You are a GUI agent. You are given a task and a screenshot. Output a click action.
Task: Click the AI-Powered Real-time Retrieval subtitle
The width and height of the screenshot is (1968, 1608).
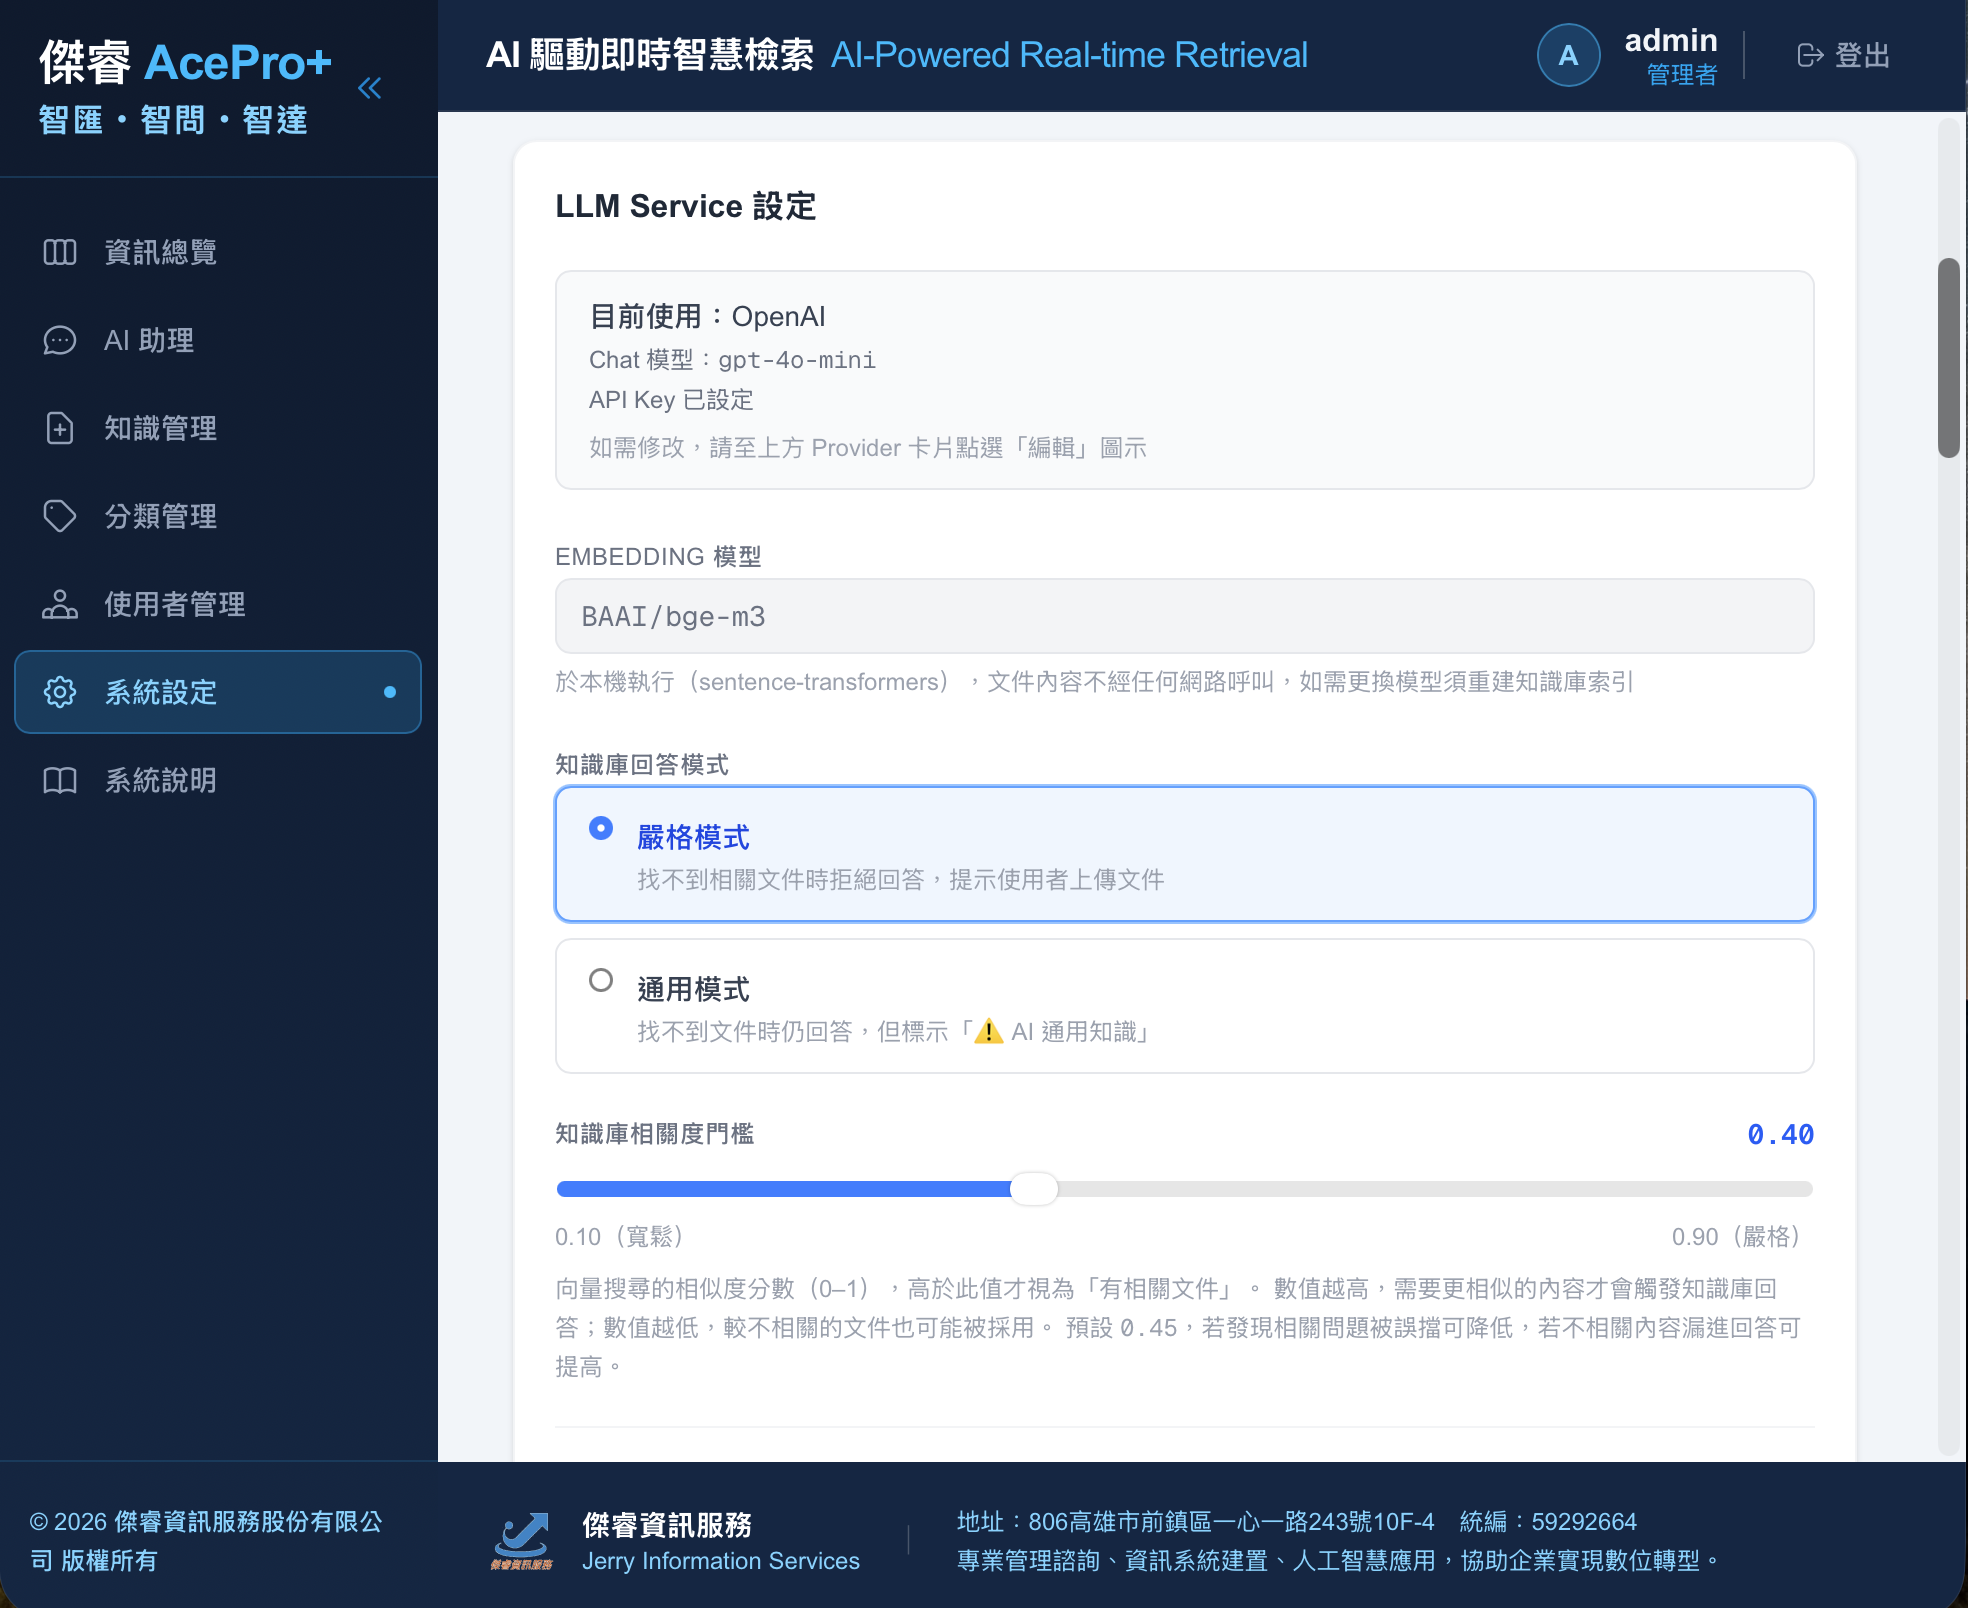[1069, 55]
